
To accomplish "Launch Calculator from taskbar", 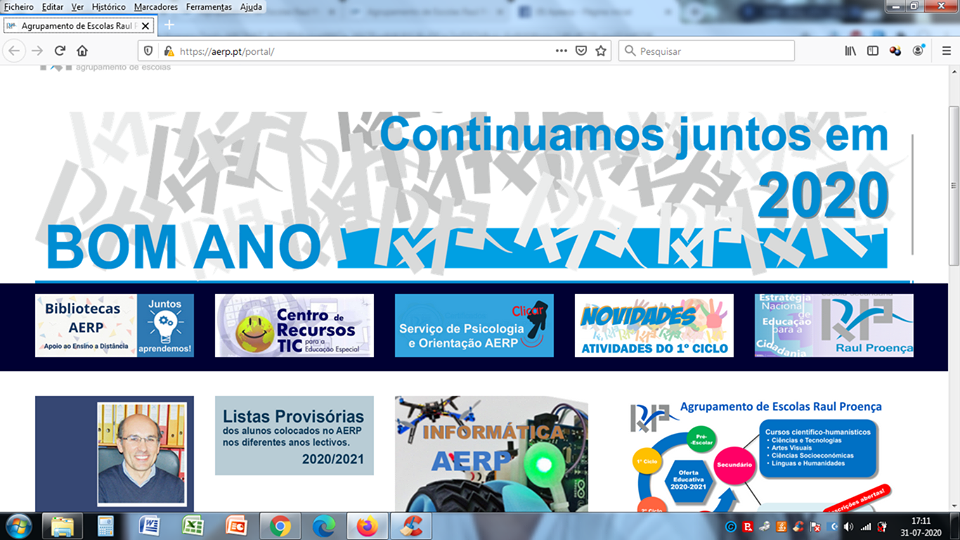I will tap(105, 527).
